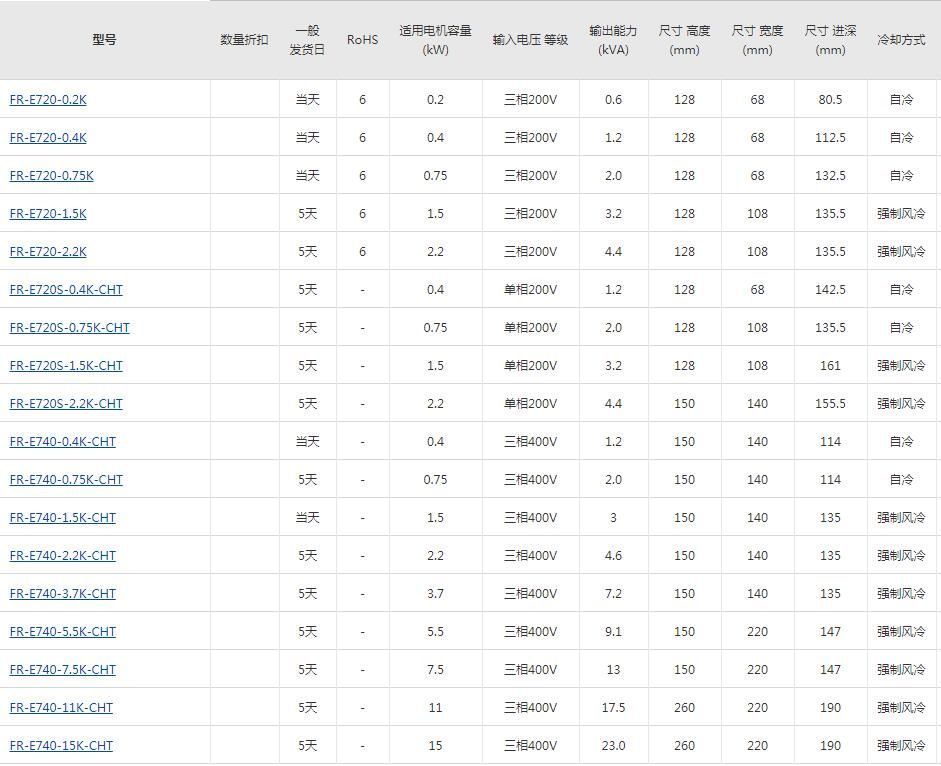
Task: Select the 155.5 depth value cell
Action: 831,404
